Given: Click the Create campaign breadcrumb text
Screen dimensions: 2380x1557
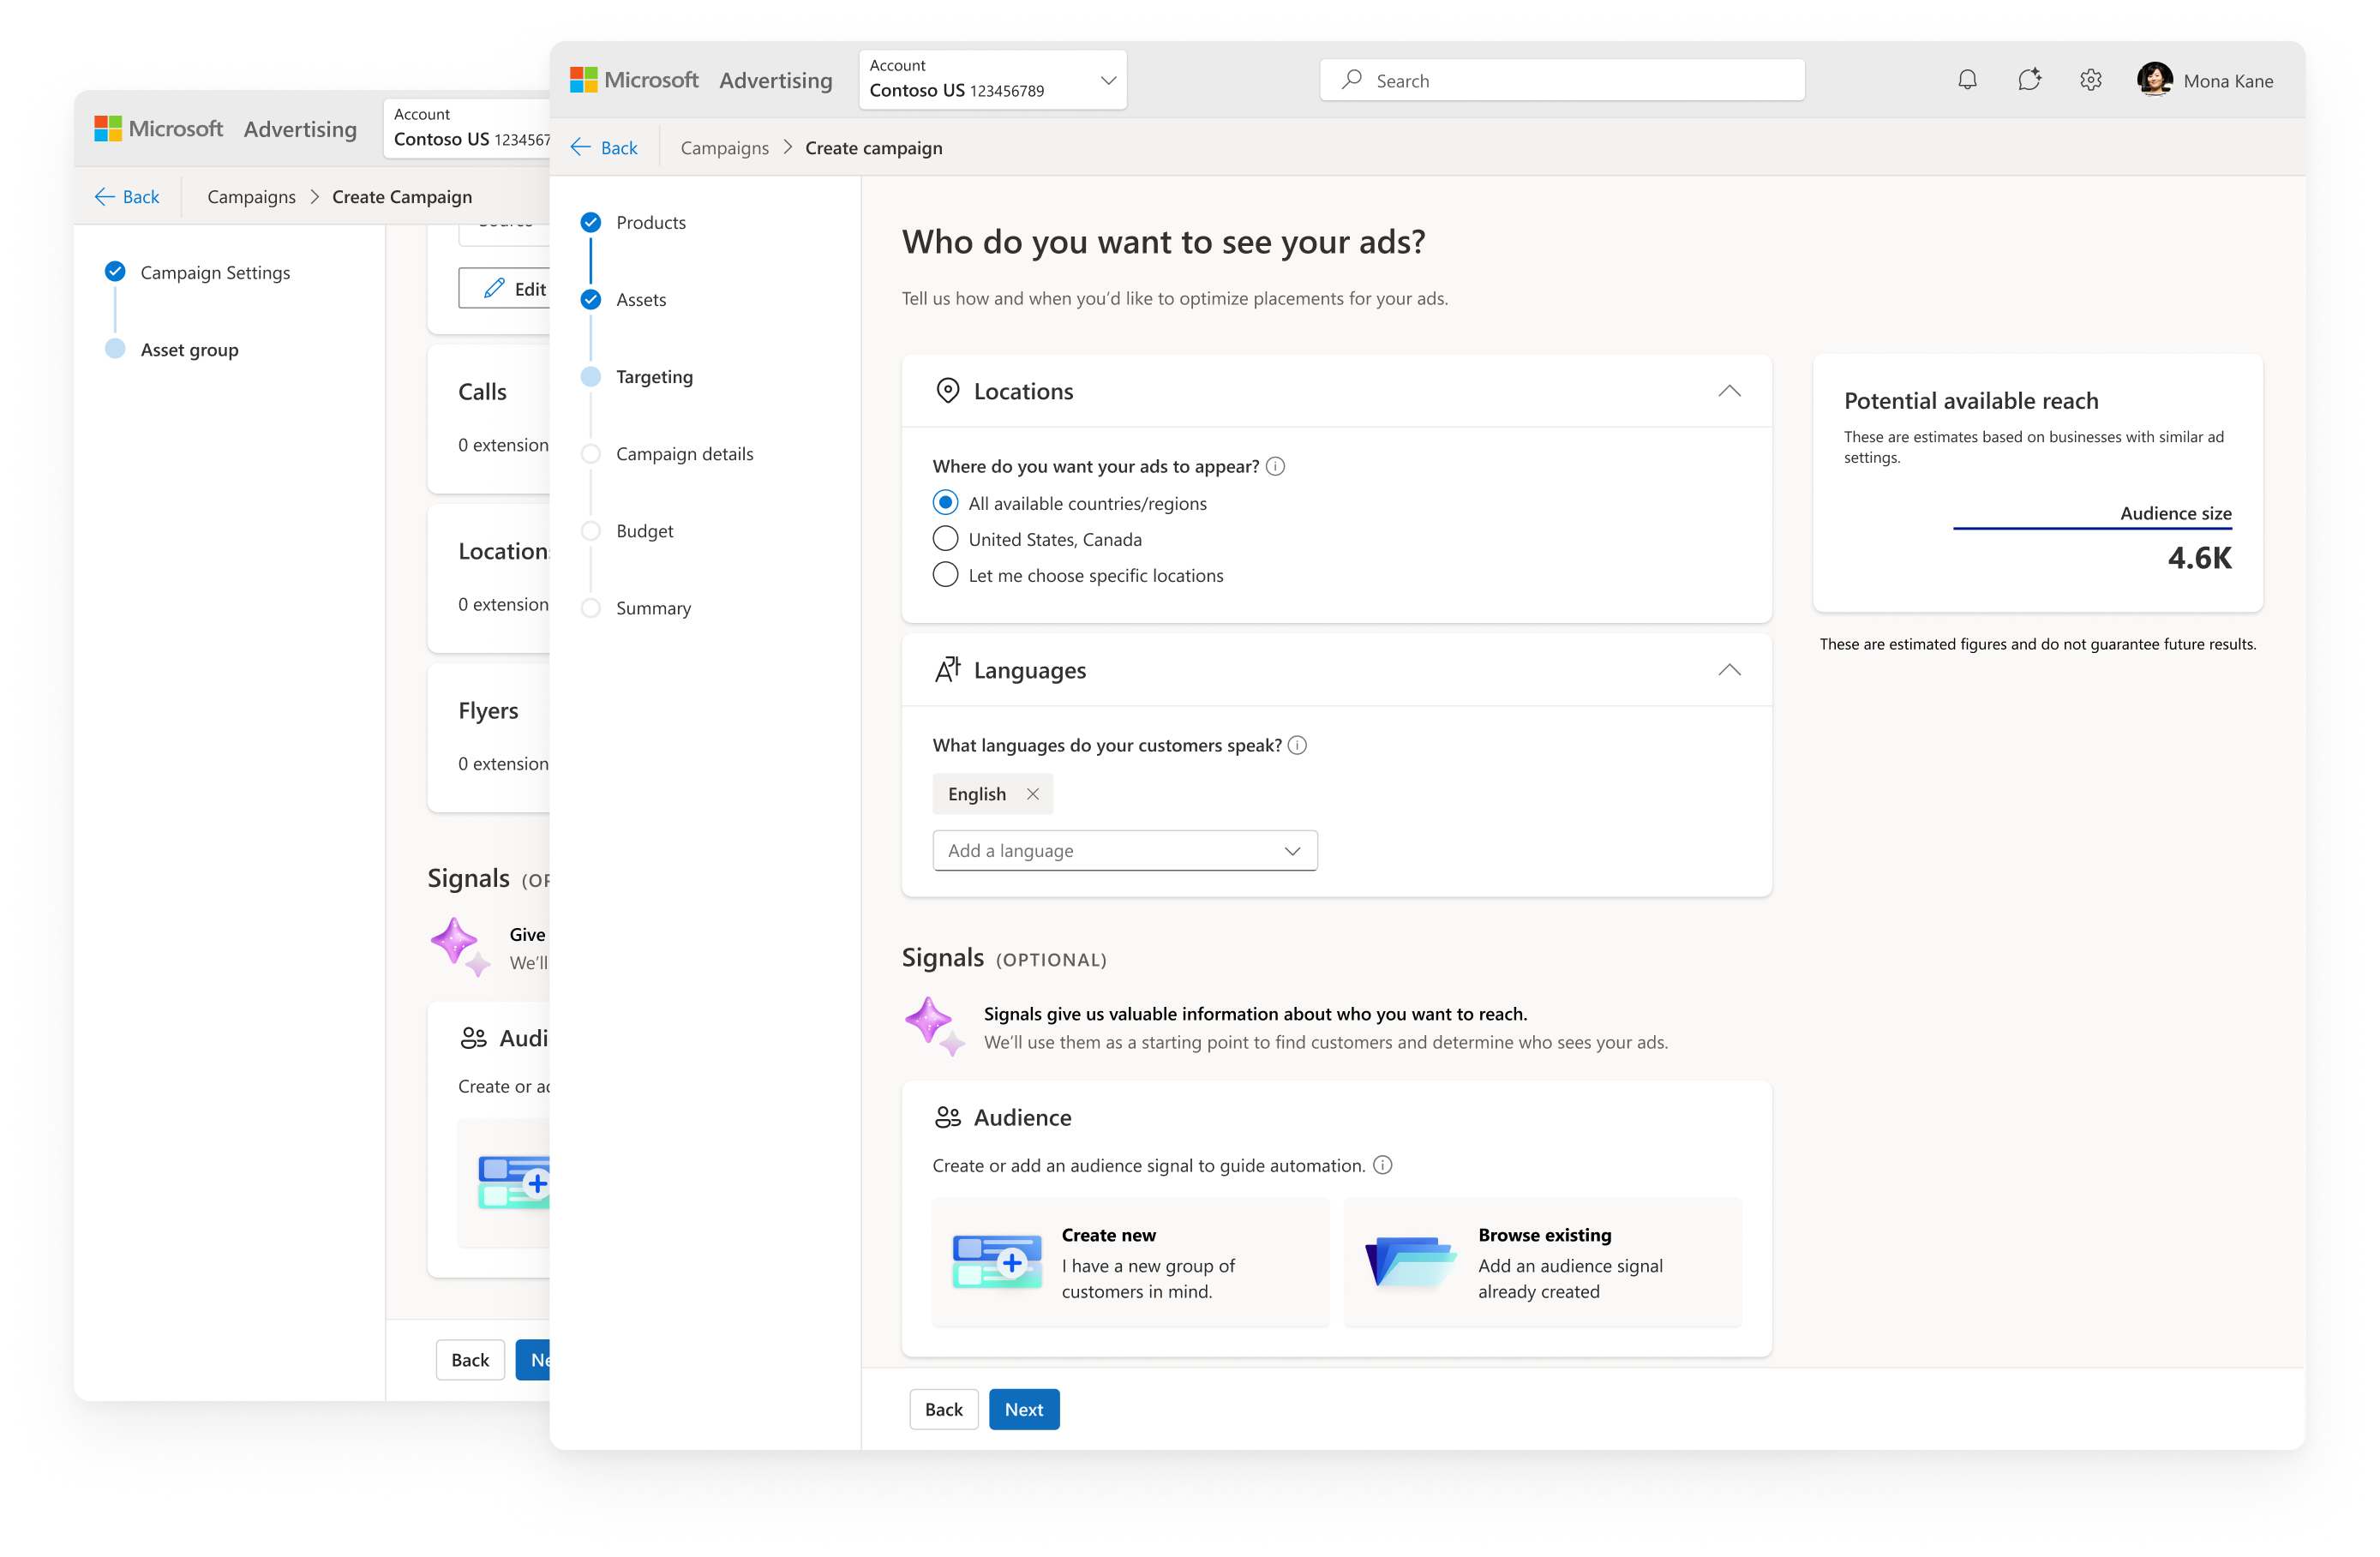Looking at the screenshot, I should tap(874, 148).
